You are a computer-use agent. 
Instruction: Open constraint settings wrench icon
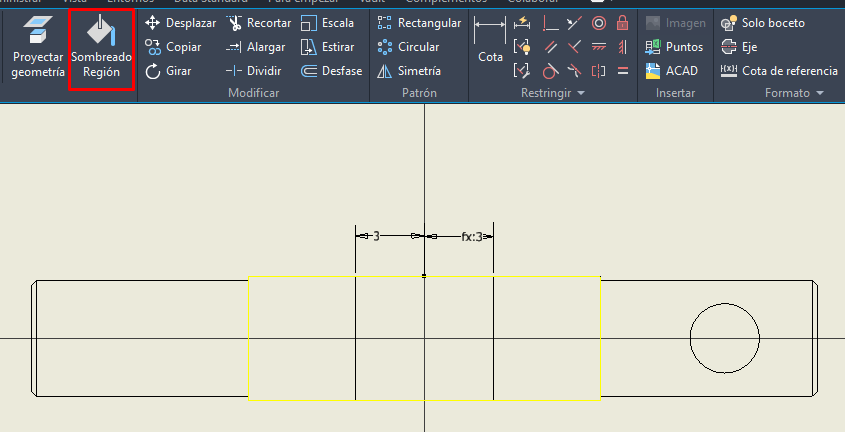tap(522, 71)
